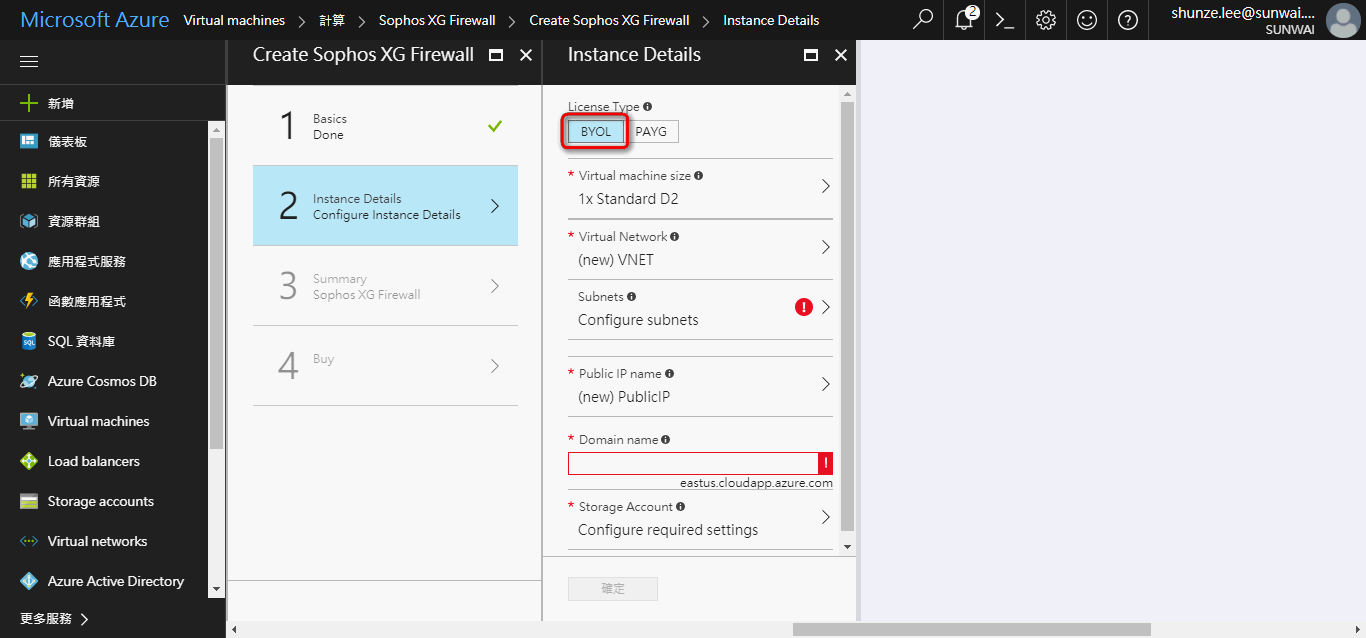The image size is (1366, 638).
Task: Close Create Sophos XG Firewall blade
Action: pos(526,55)
